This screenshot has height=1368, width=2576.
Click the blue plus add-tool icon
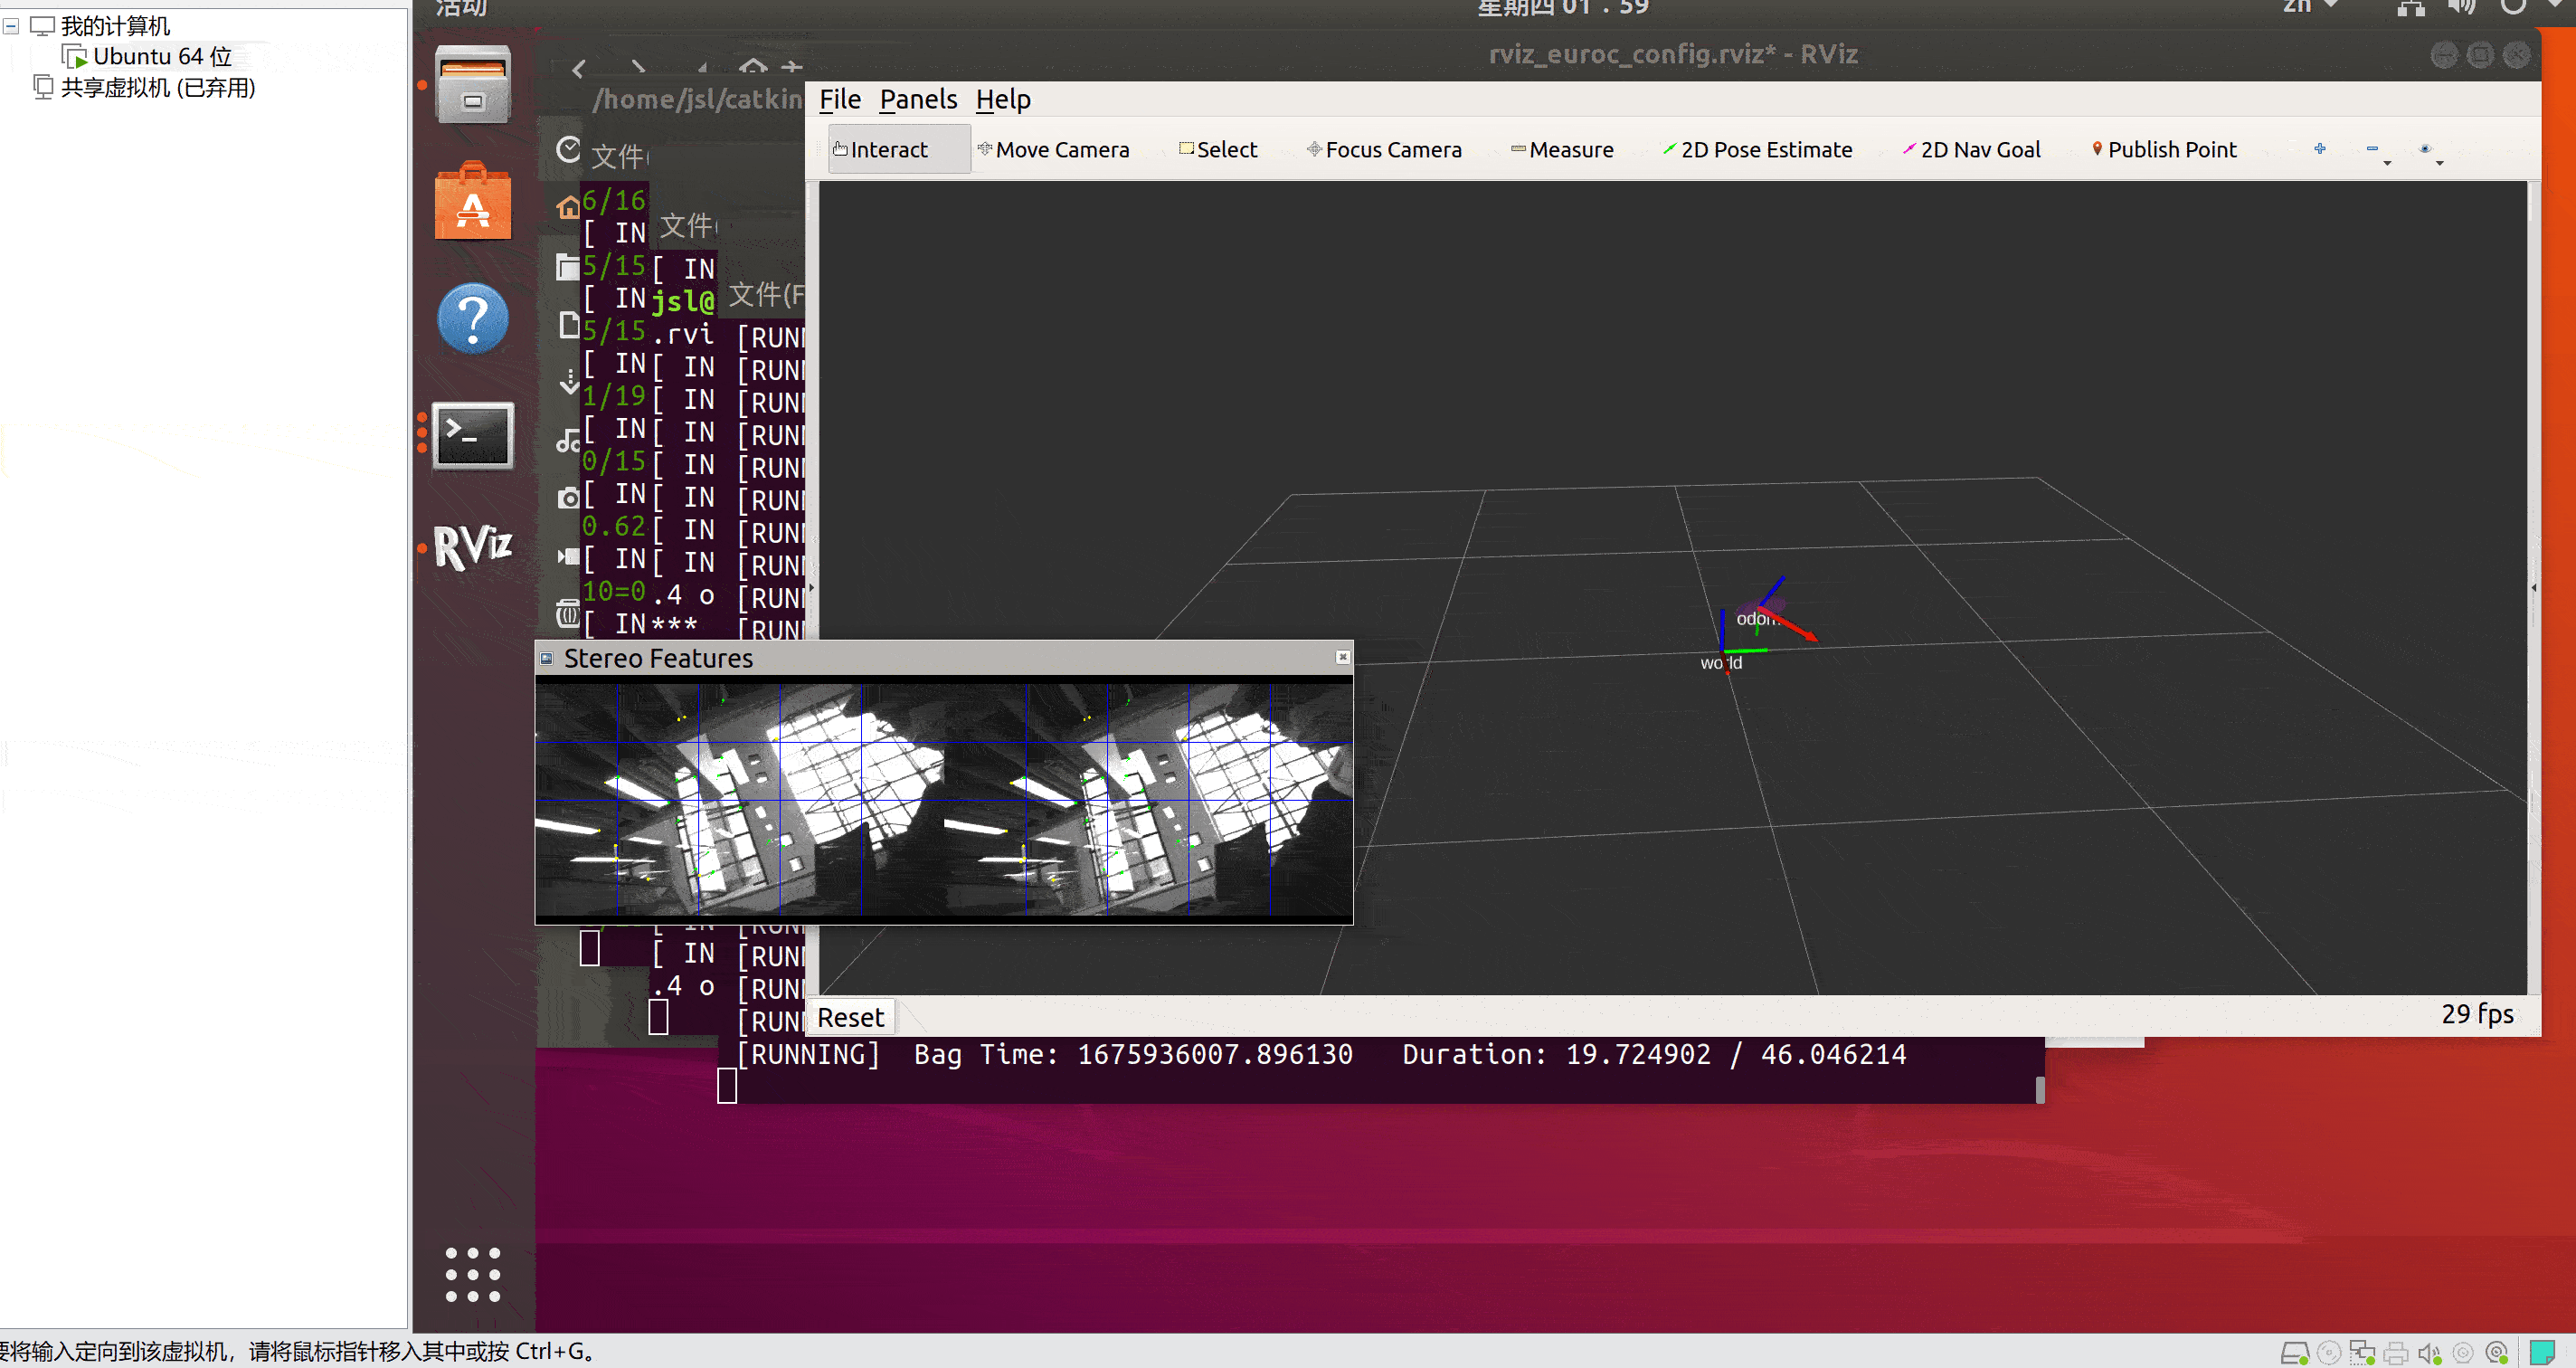2320,149
